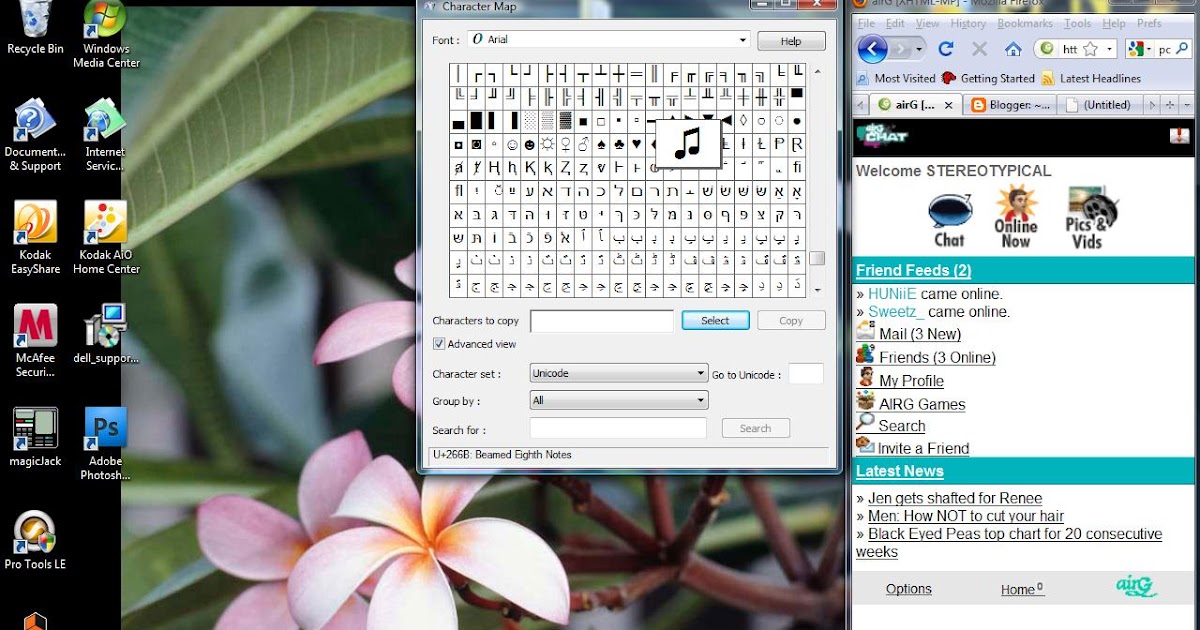Viewport: 1200px width, 630px height.
Task: Focus the Characters to copy field
Action: click(x=602, y=321)
